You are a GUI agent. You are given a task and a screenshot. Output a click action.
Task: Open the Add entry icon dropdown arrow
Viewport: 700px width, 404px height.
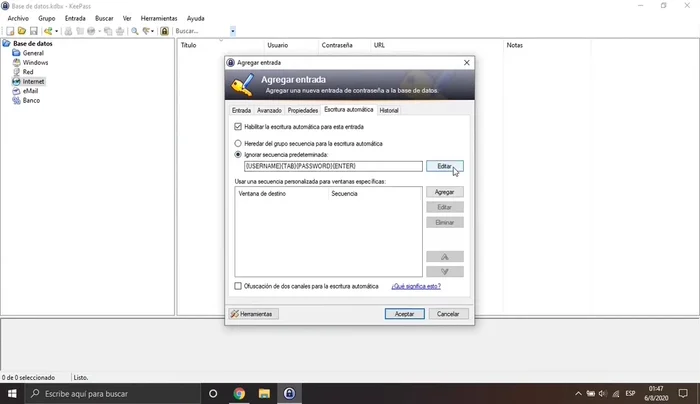tap(56, 31)
